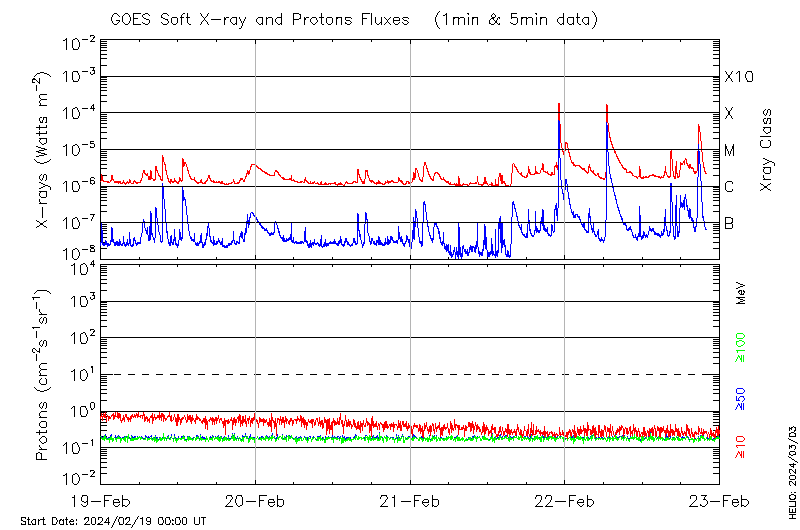Viewport: 800px width, 530px height.
Task: Select the blue ≥50 MeV legend label
Action: click(x=742, y=400)
